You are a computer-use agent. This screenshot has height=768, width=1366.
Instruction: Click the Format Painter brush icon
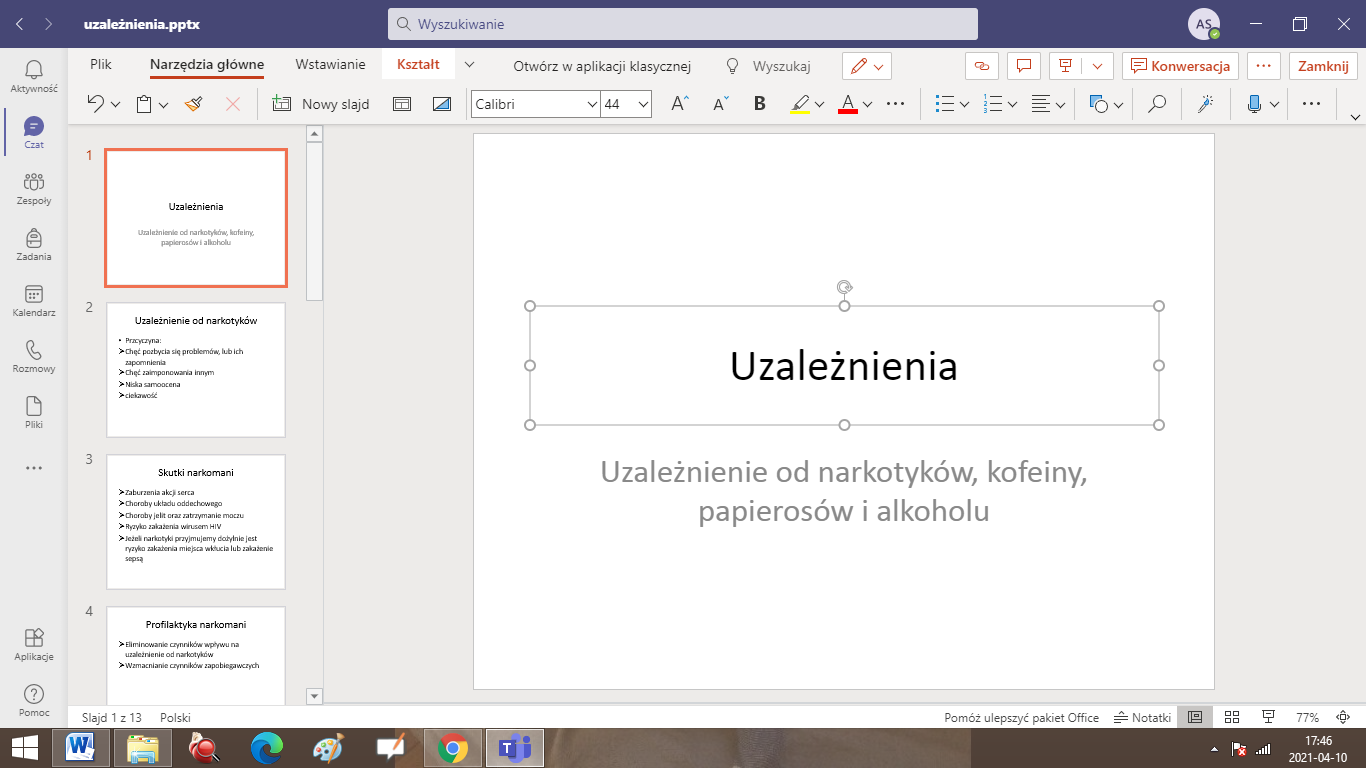(x=194, y=104)
